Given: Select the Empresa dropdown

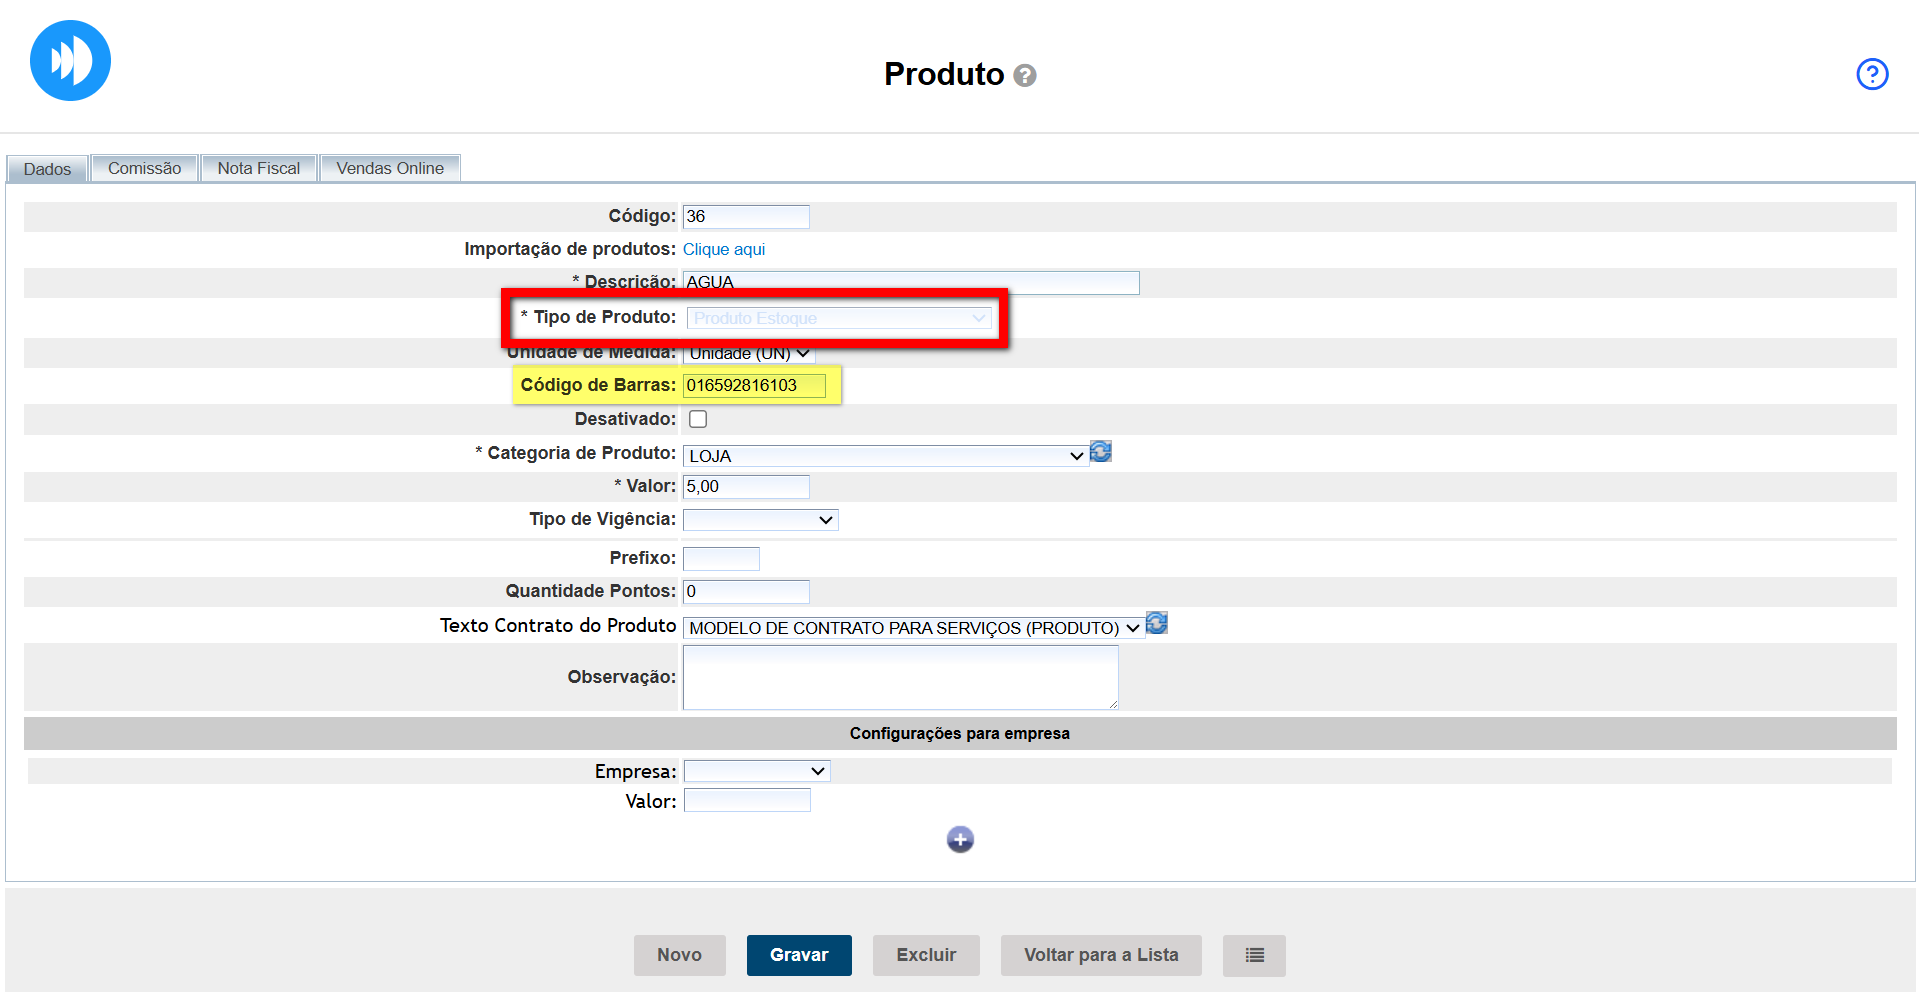Looking at the screenshot, I should 757,771.
